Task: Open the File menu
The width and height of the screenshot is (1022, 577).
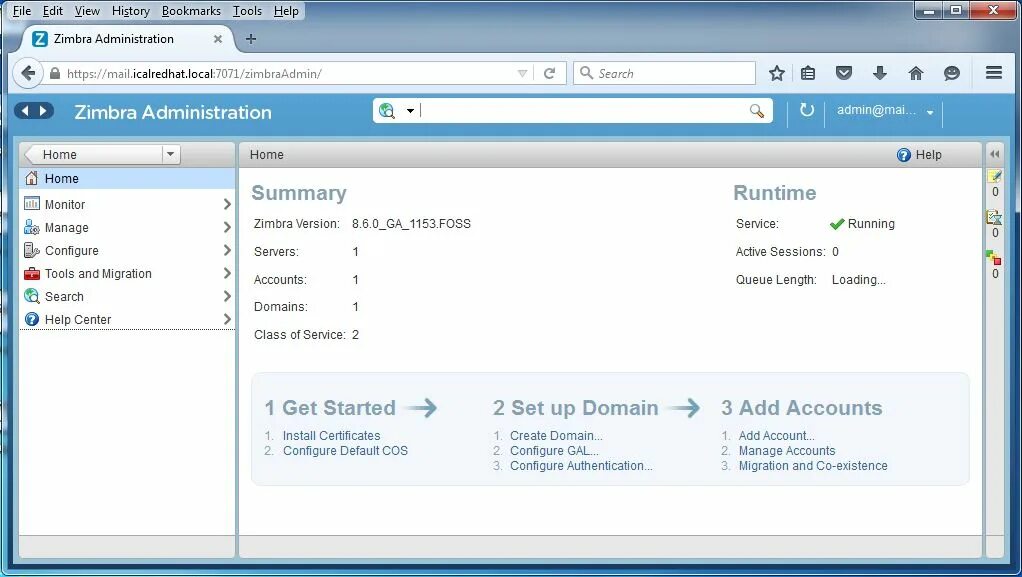Action: pos(22,10)
